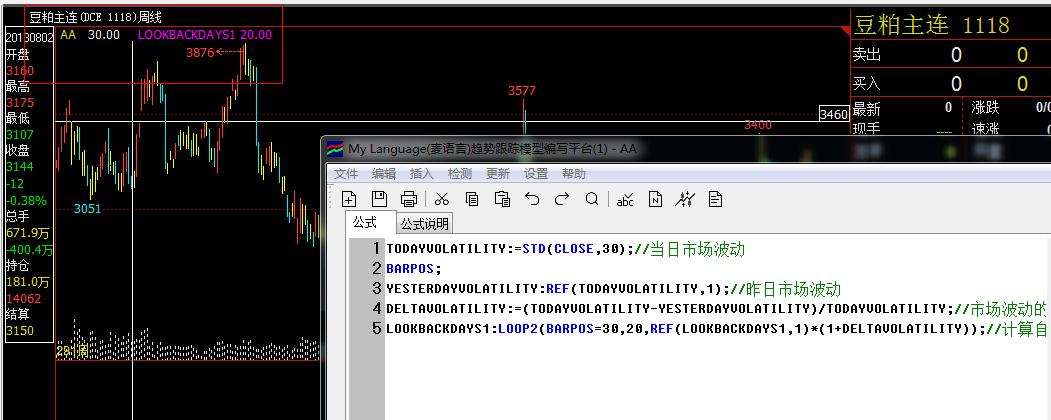The width and height of the screenshot is (1051, 420).
Task: Open the 帮助 menu
Action: click(x=574, y=174)
